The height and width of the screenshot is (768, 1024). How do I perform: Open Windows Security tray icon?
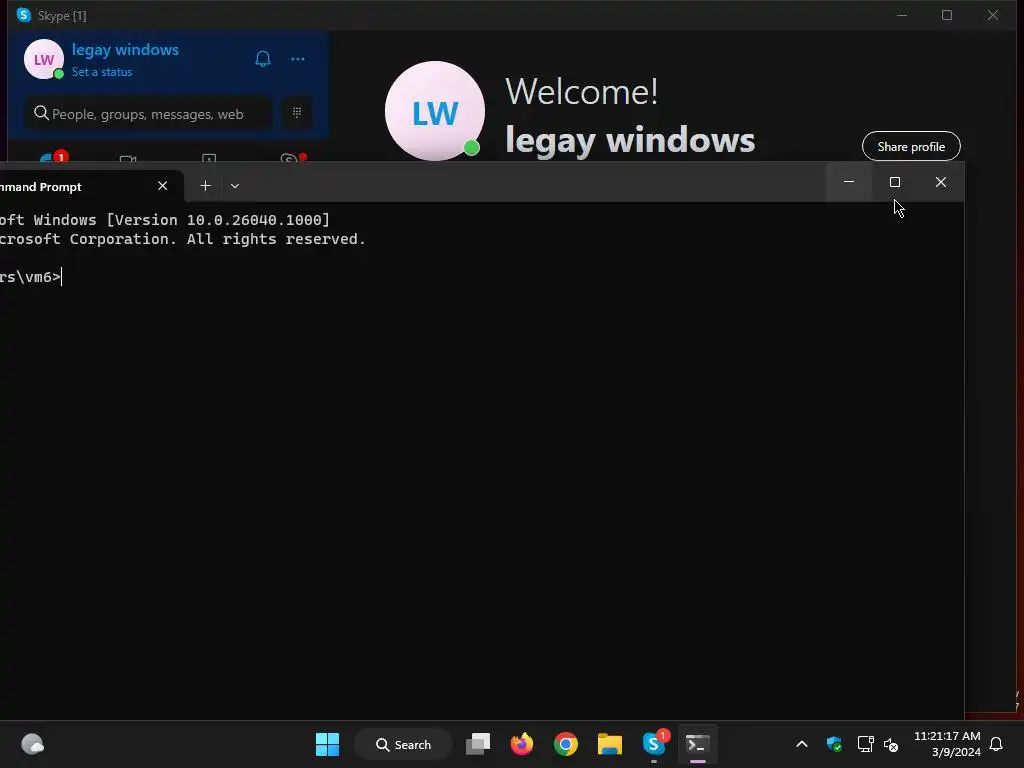[834, 744]
